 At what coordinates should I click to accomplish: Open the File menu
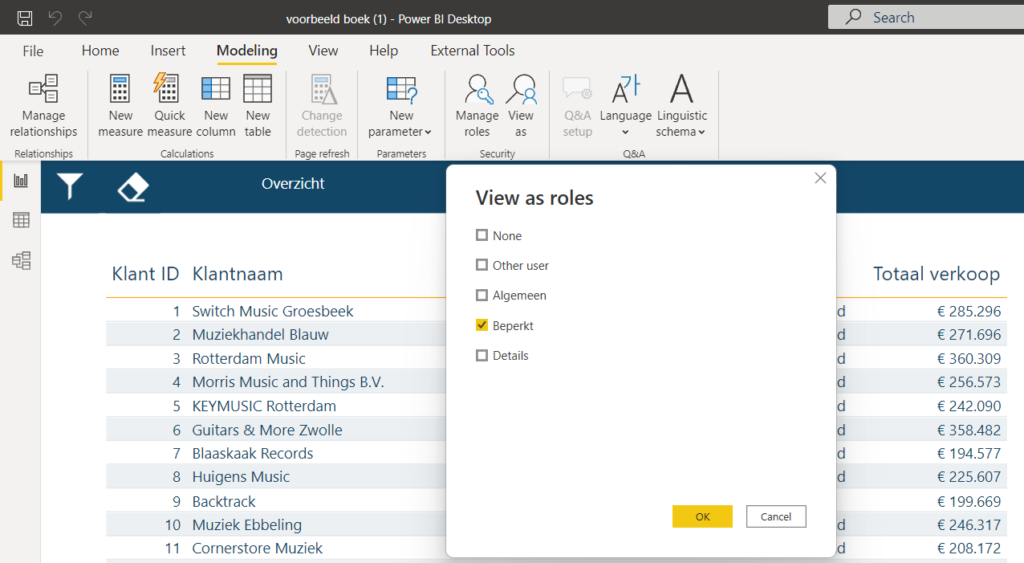click(33, 51)
